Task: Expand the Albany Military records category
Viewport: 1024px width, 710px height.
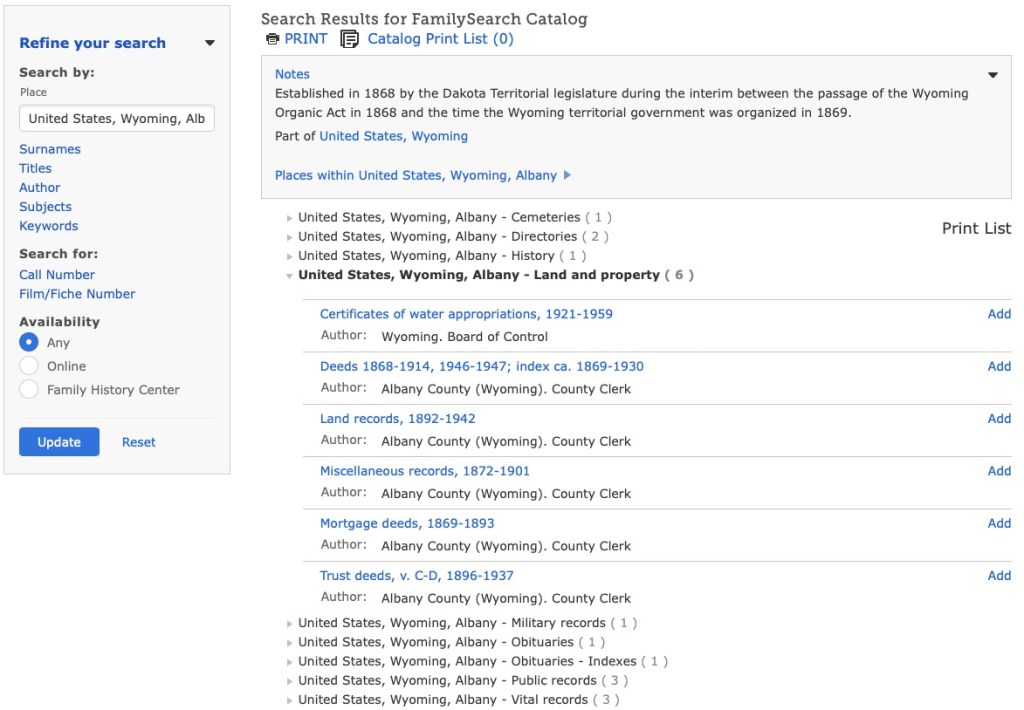Action: 290,624
